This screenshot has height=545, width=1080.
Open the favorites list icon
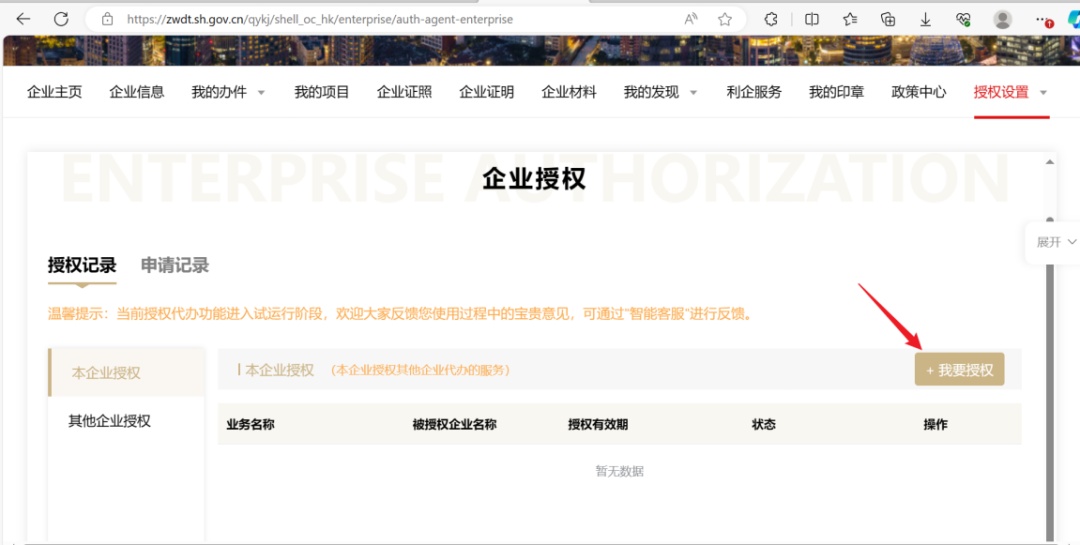(850, 19)
